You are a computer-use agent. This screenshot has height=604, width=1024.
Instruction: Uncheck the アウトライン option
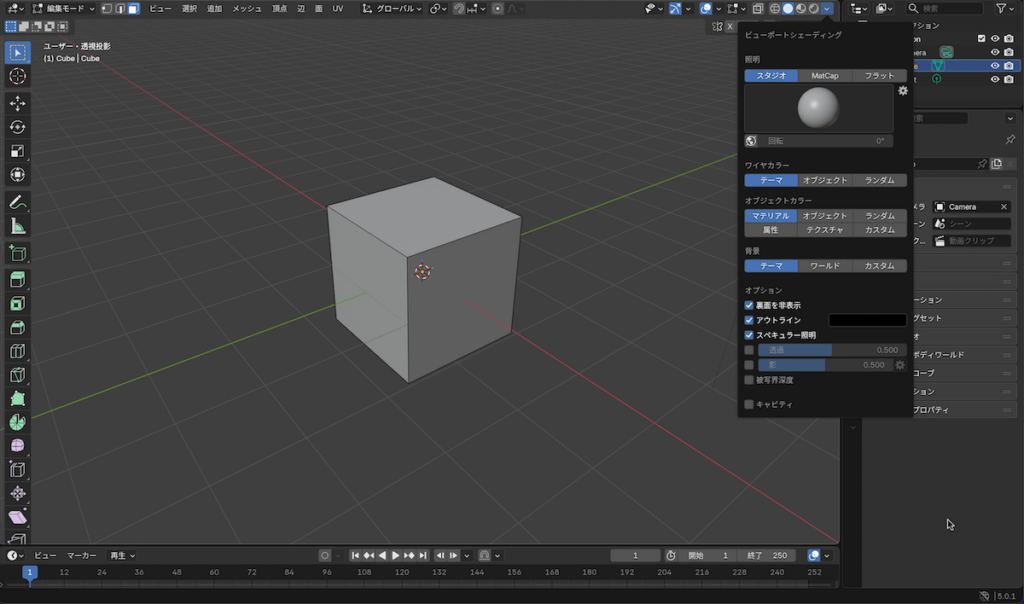[x=749, y=320]
